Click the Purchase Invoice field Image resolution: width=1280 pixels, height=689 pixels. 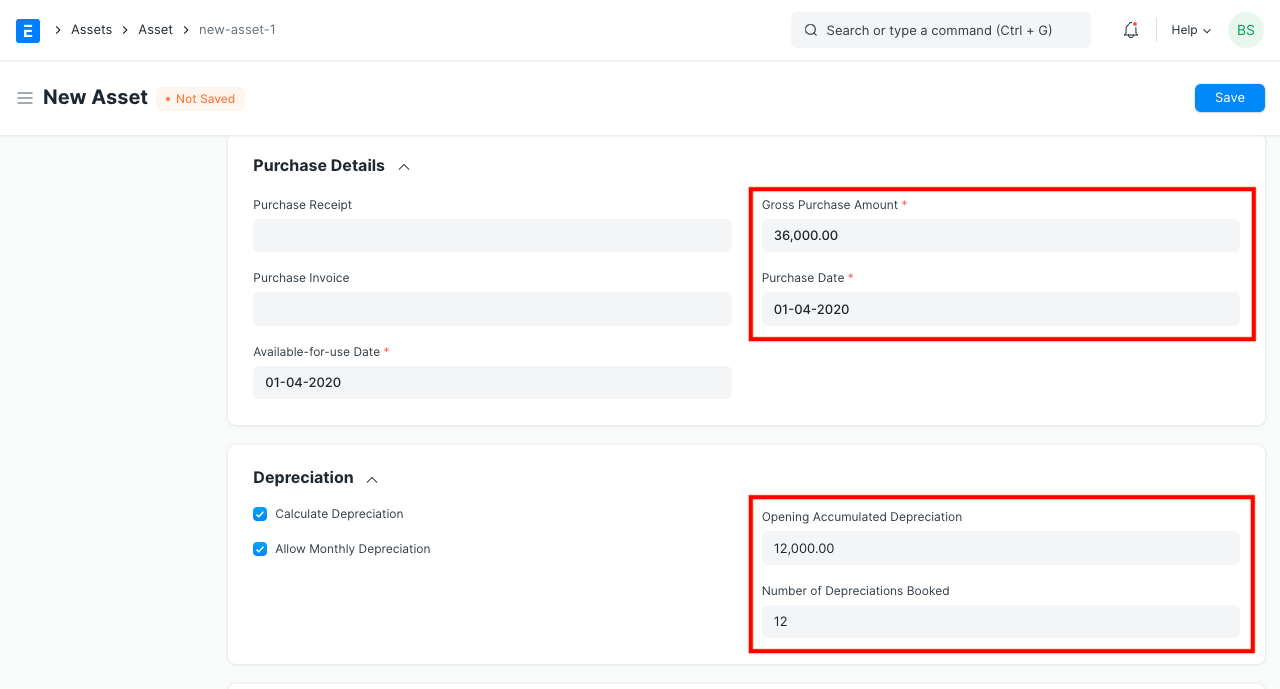coord(492,309)
